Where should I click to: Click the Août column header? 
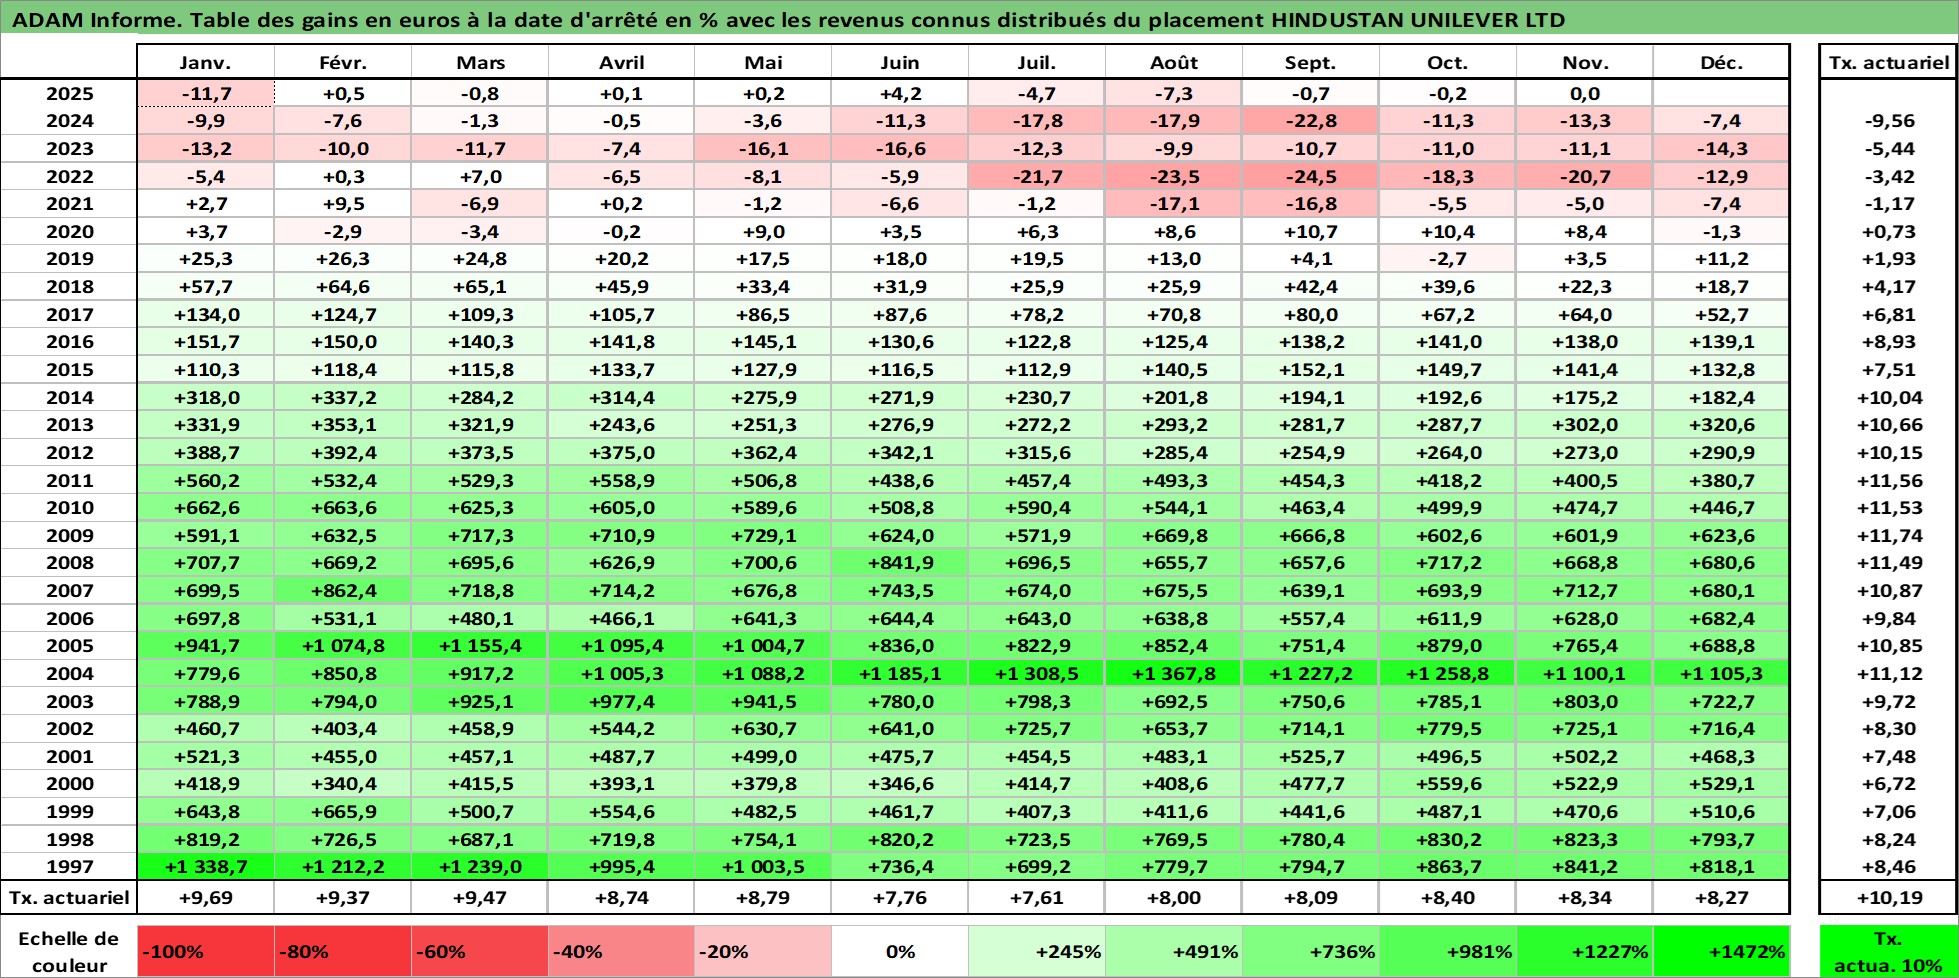click(x=1174, y=62)
